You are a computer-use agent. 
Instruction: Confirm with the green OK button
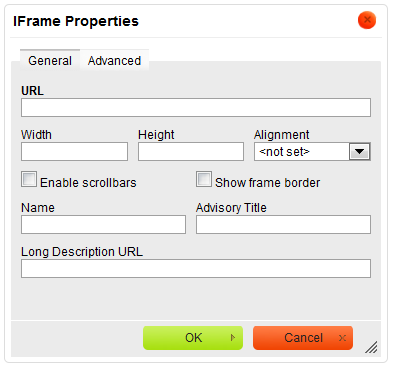coord(193,338)
